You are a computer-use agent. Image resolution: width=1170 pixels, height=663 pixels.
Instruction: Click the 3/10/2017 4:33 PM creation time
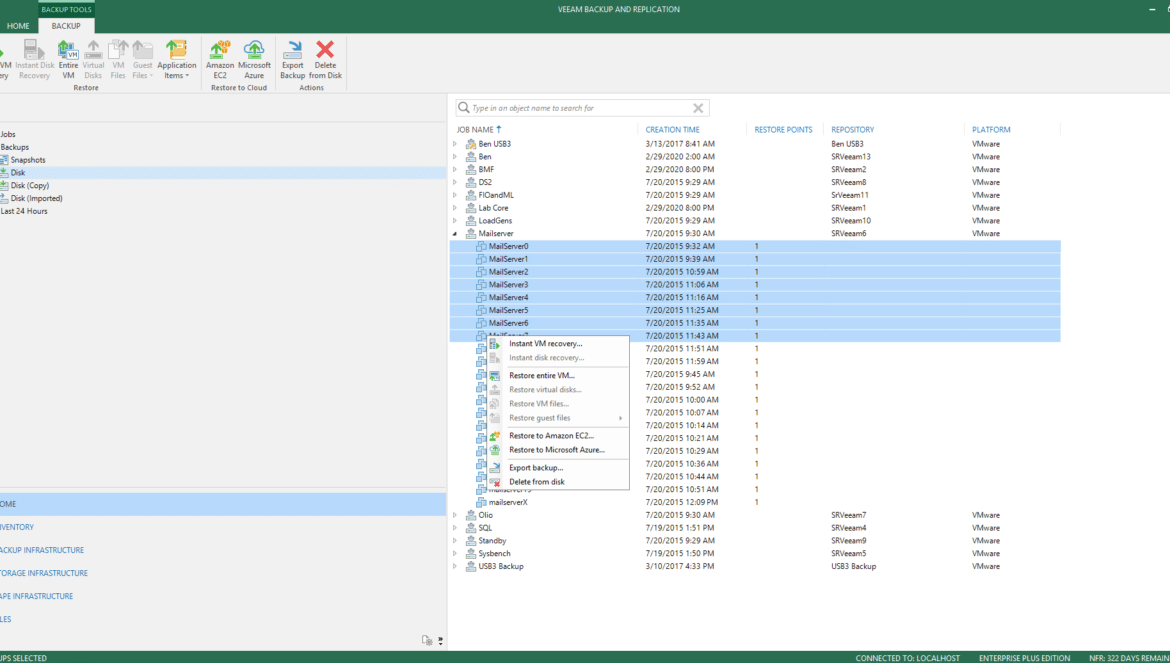680,567
